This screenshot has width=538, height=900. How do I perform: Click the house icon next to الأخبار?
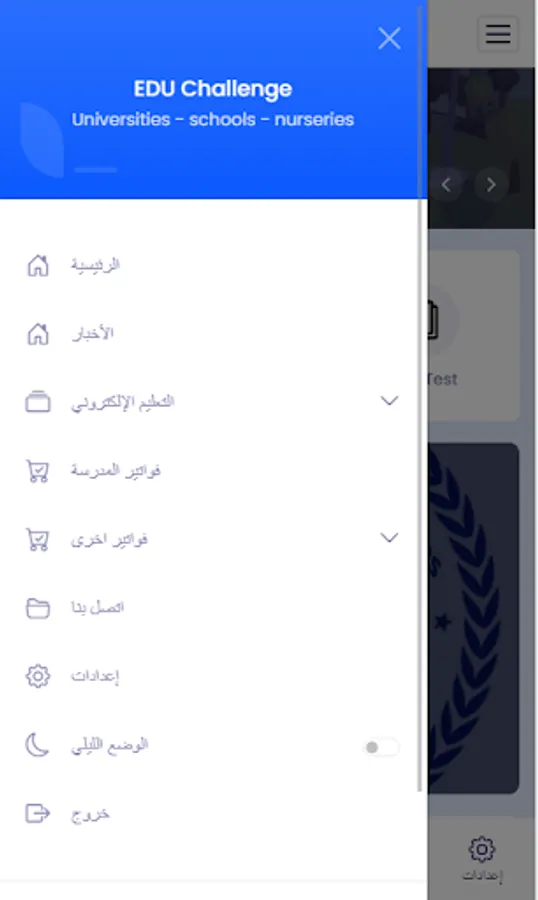pos(38,333)
